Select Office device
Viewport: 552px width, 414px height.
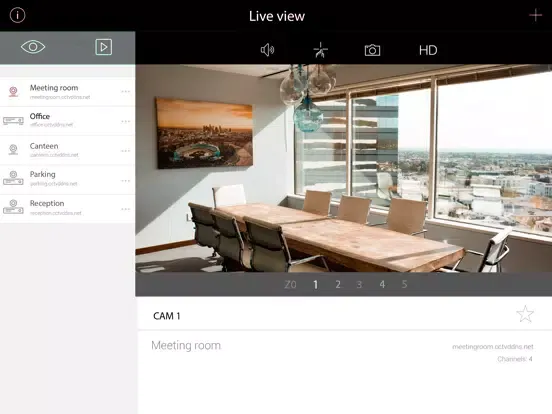[67, 121]
